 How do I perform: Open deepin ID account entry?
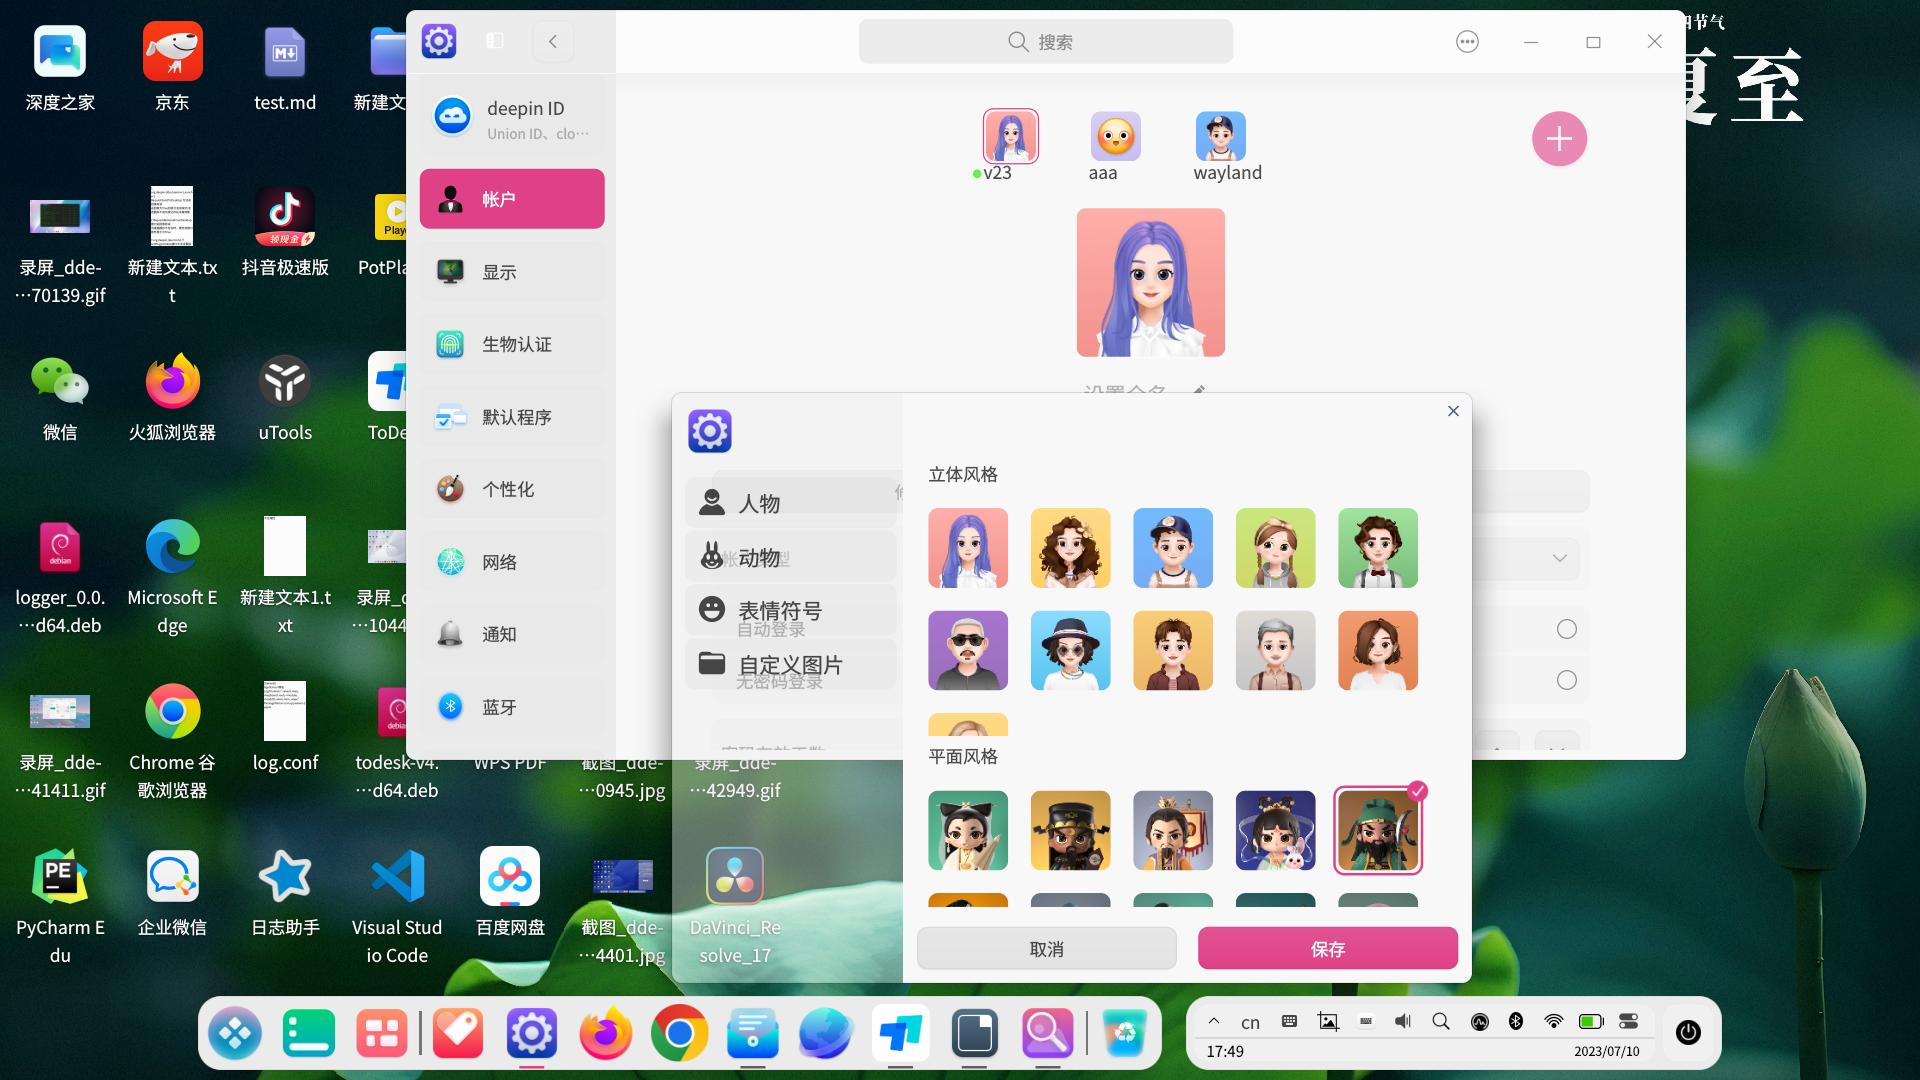(512, 119)
